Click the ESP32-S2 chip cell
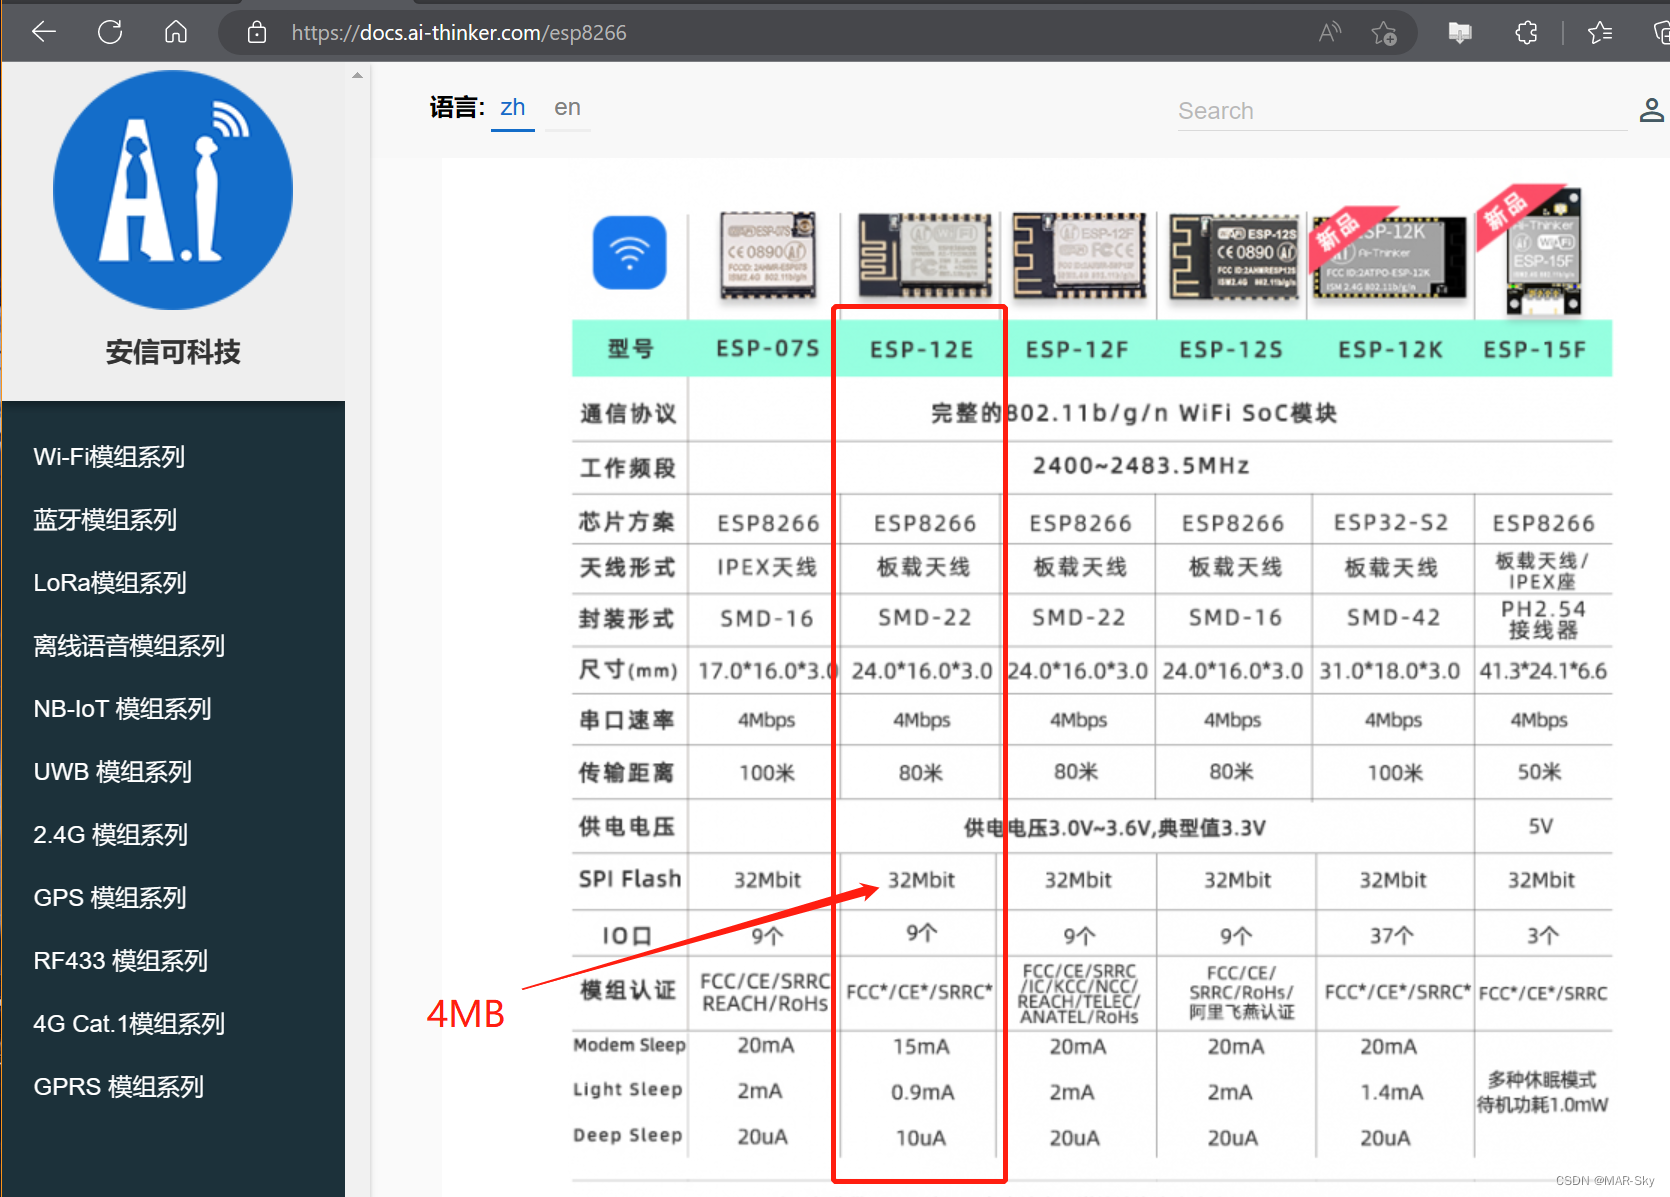Image resolution: width=1670 pixels, height=1197 pixels. pyautogui.click(x=1391, y=523)
